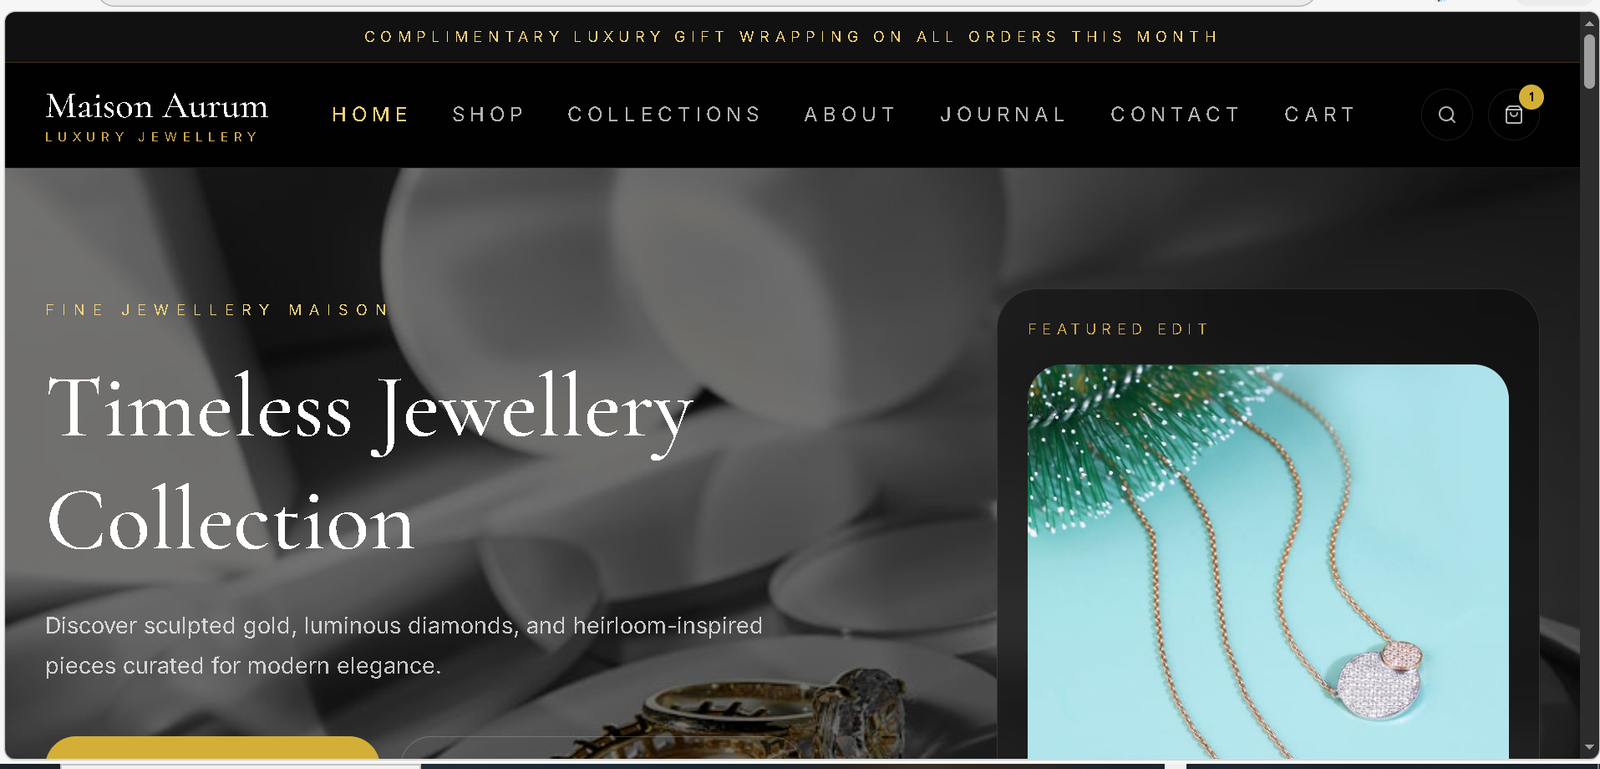1600x769 pixels.
Task: Open the COLLECTIONS nav item
Action: coord(664,115)
